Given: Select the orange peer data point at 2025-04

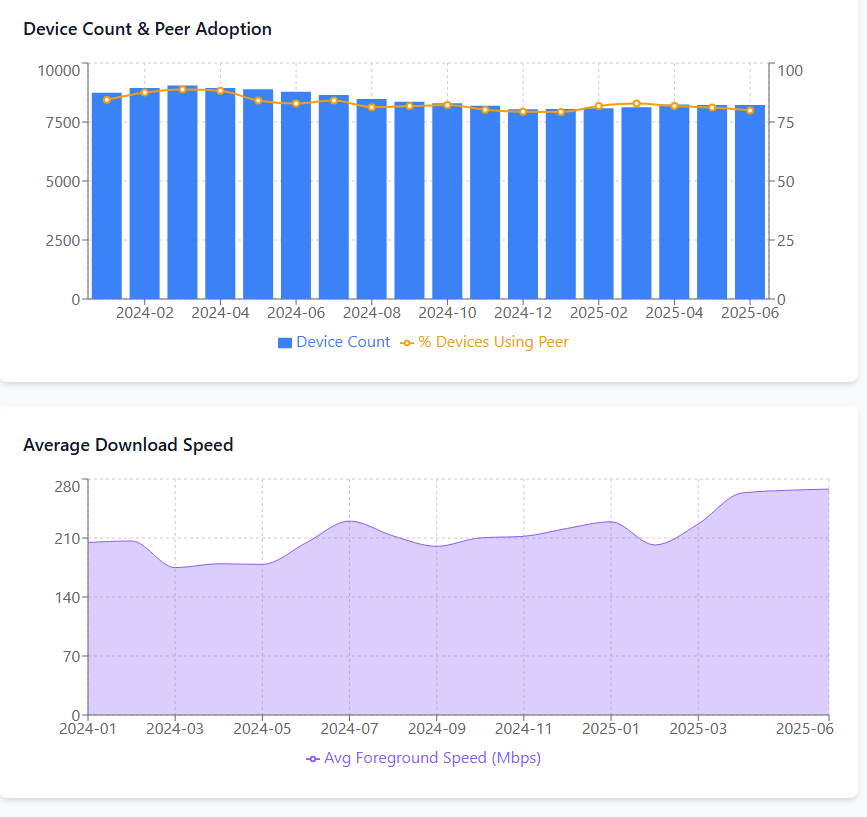Looking at the screenshot, I should (674, 106).
